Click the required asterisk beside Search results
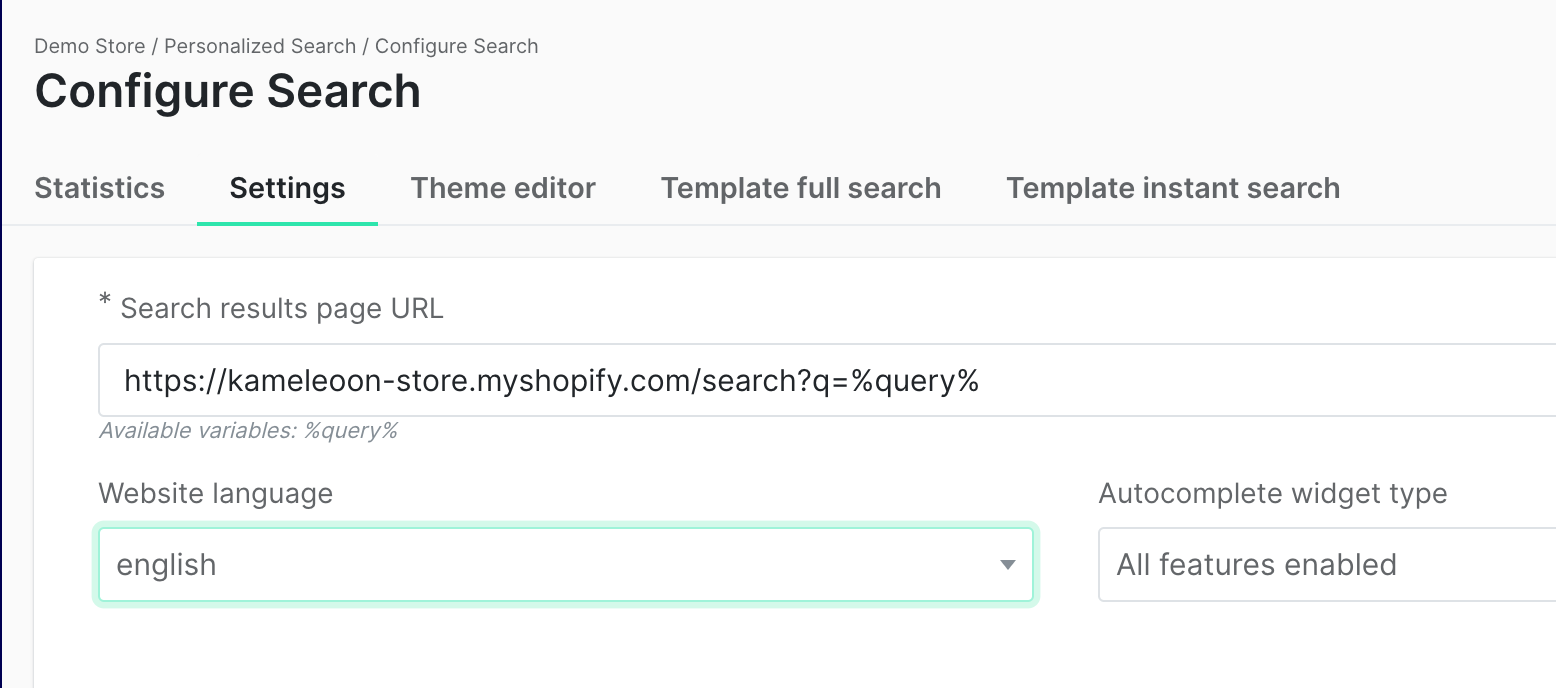Screen dimensions: 1556x688 coord(105,303)
